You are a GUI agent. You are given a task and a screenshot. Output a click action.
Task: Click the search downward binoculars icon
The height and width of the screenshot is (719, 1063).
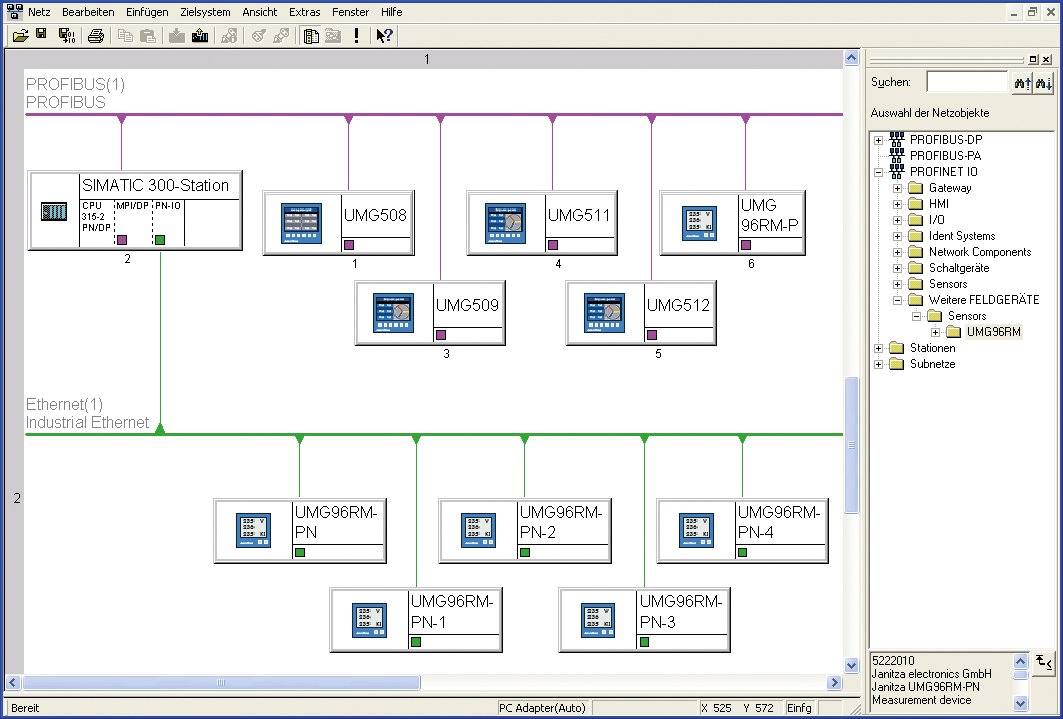[x=1044, y=83]
